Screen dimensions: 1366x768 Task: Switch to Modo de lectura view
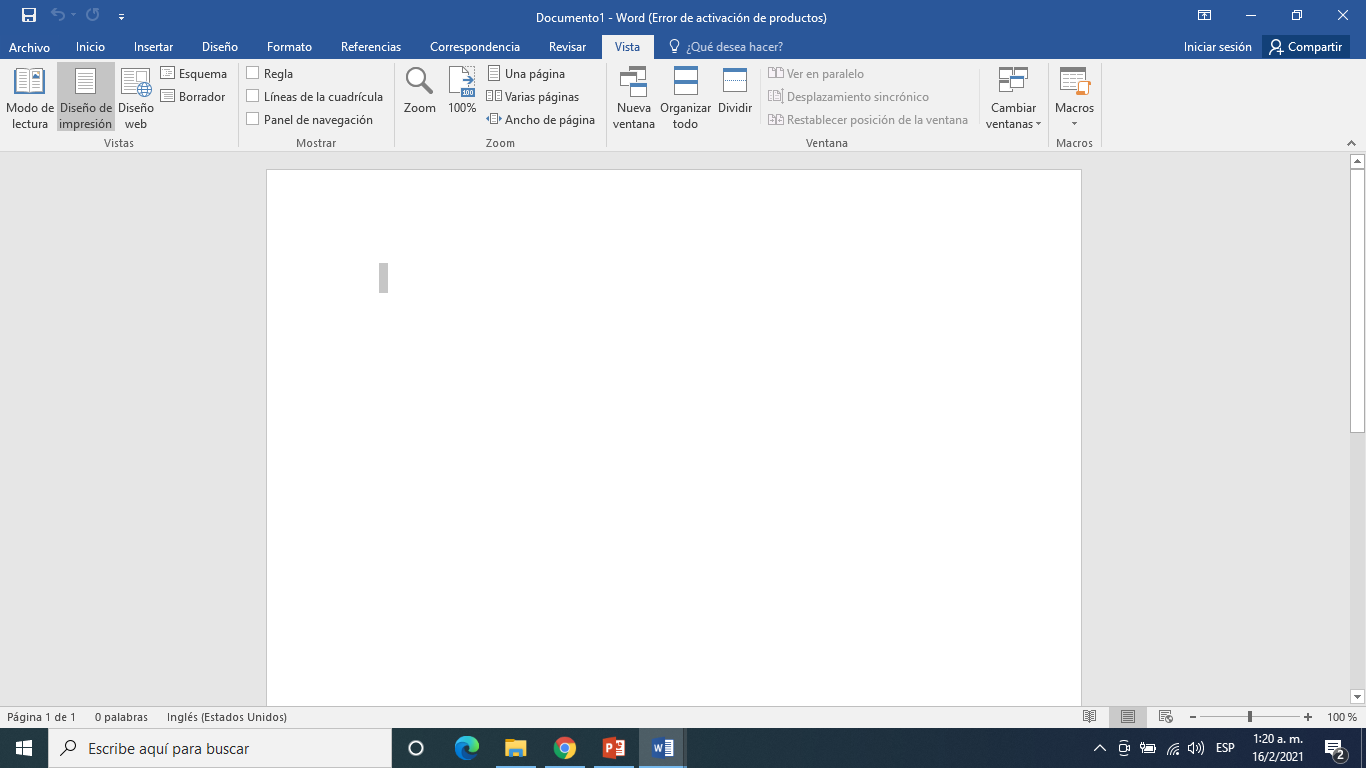(30, 98)
